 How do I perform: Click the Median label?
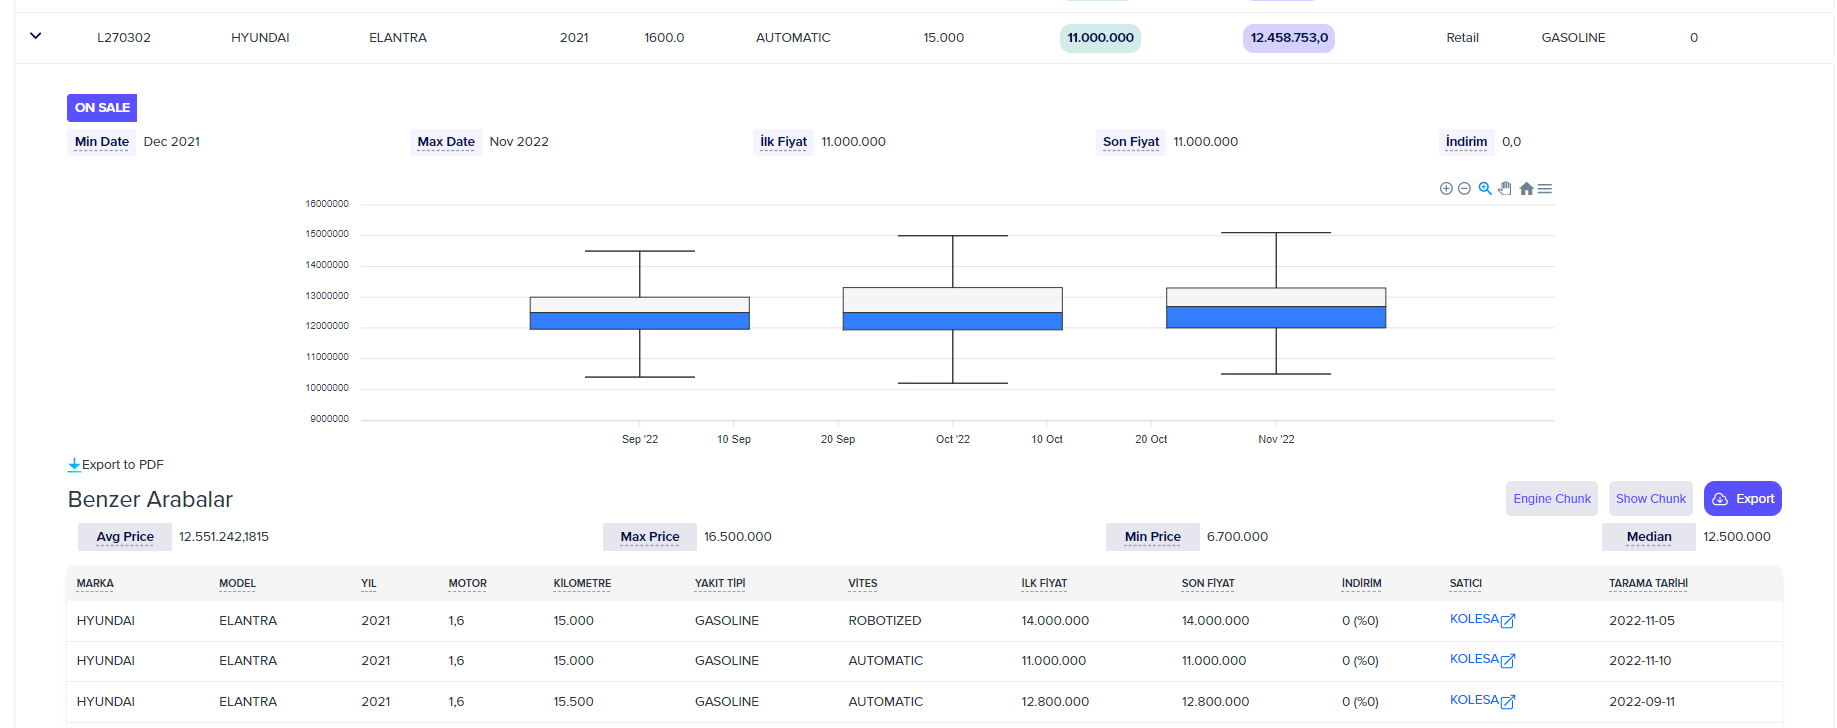[x=1649, y=537]
